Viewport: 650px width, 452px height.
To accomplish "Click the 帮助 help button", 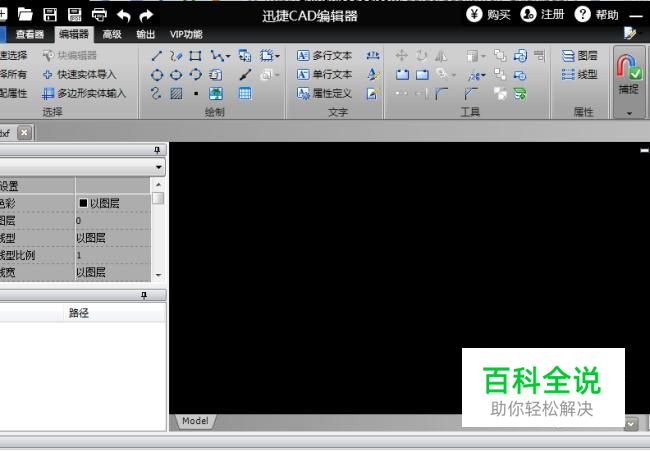I will (597, 15).
